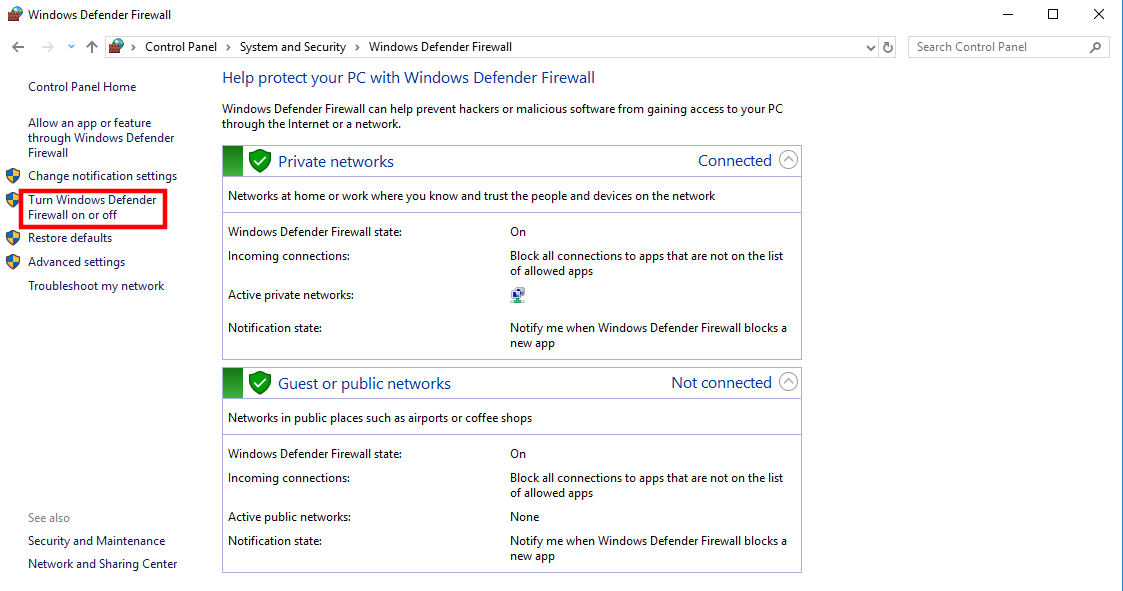Image resolution: width=1123 pixels, height=591 pixels.
Task: Open Advanced settings
Action: [x=76, y=262]
